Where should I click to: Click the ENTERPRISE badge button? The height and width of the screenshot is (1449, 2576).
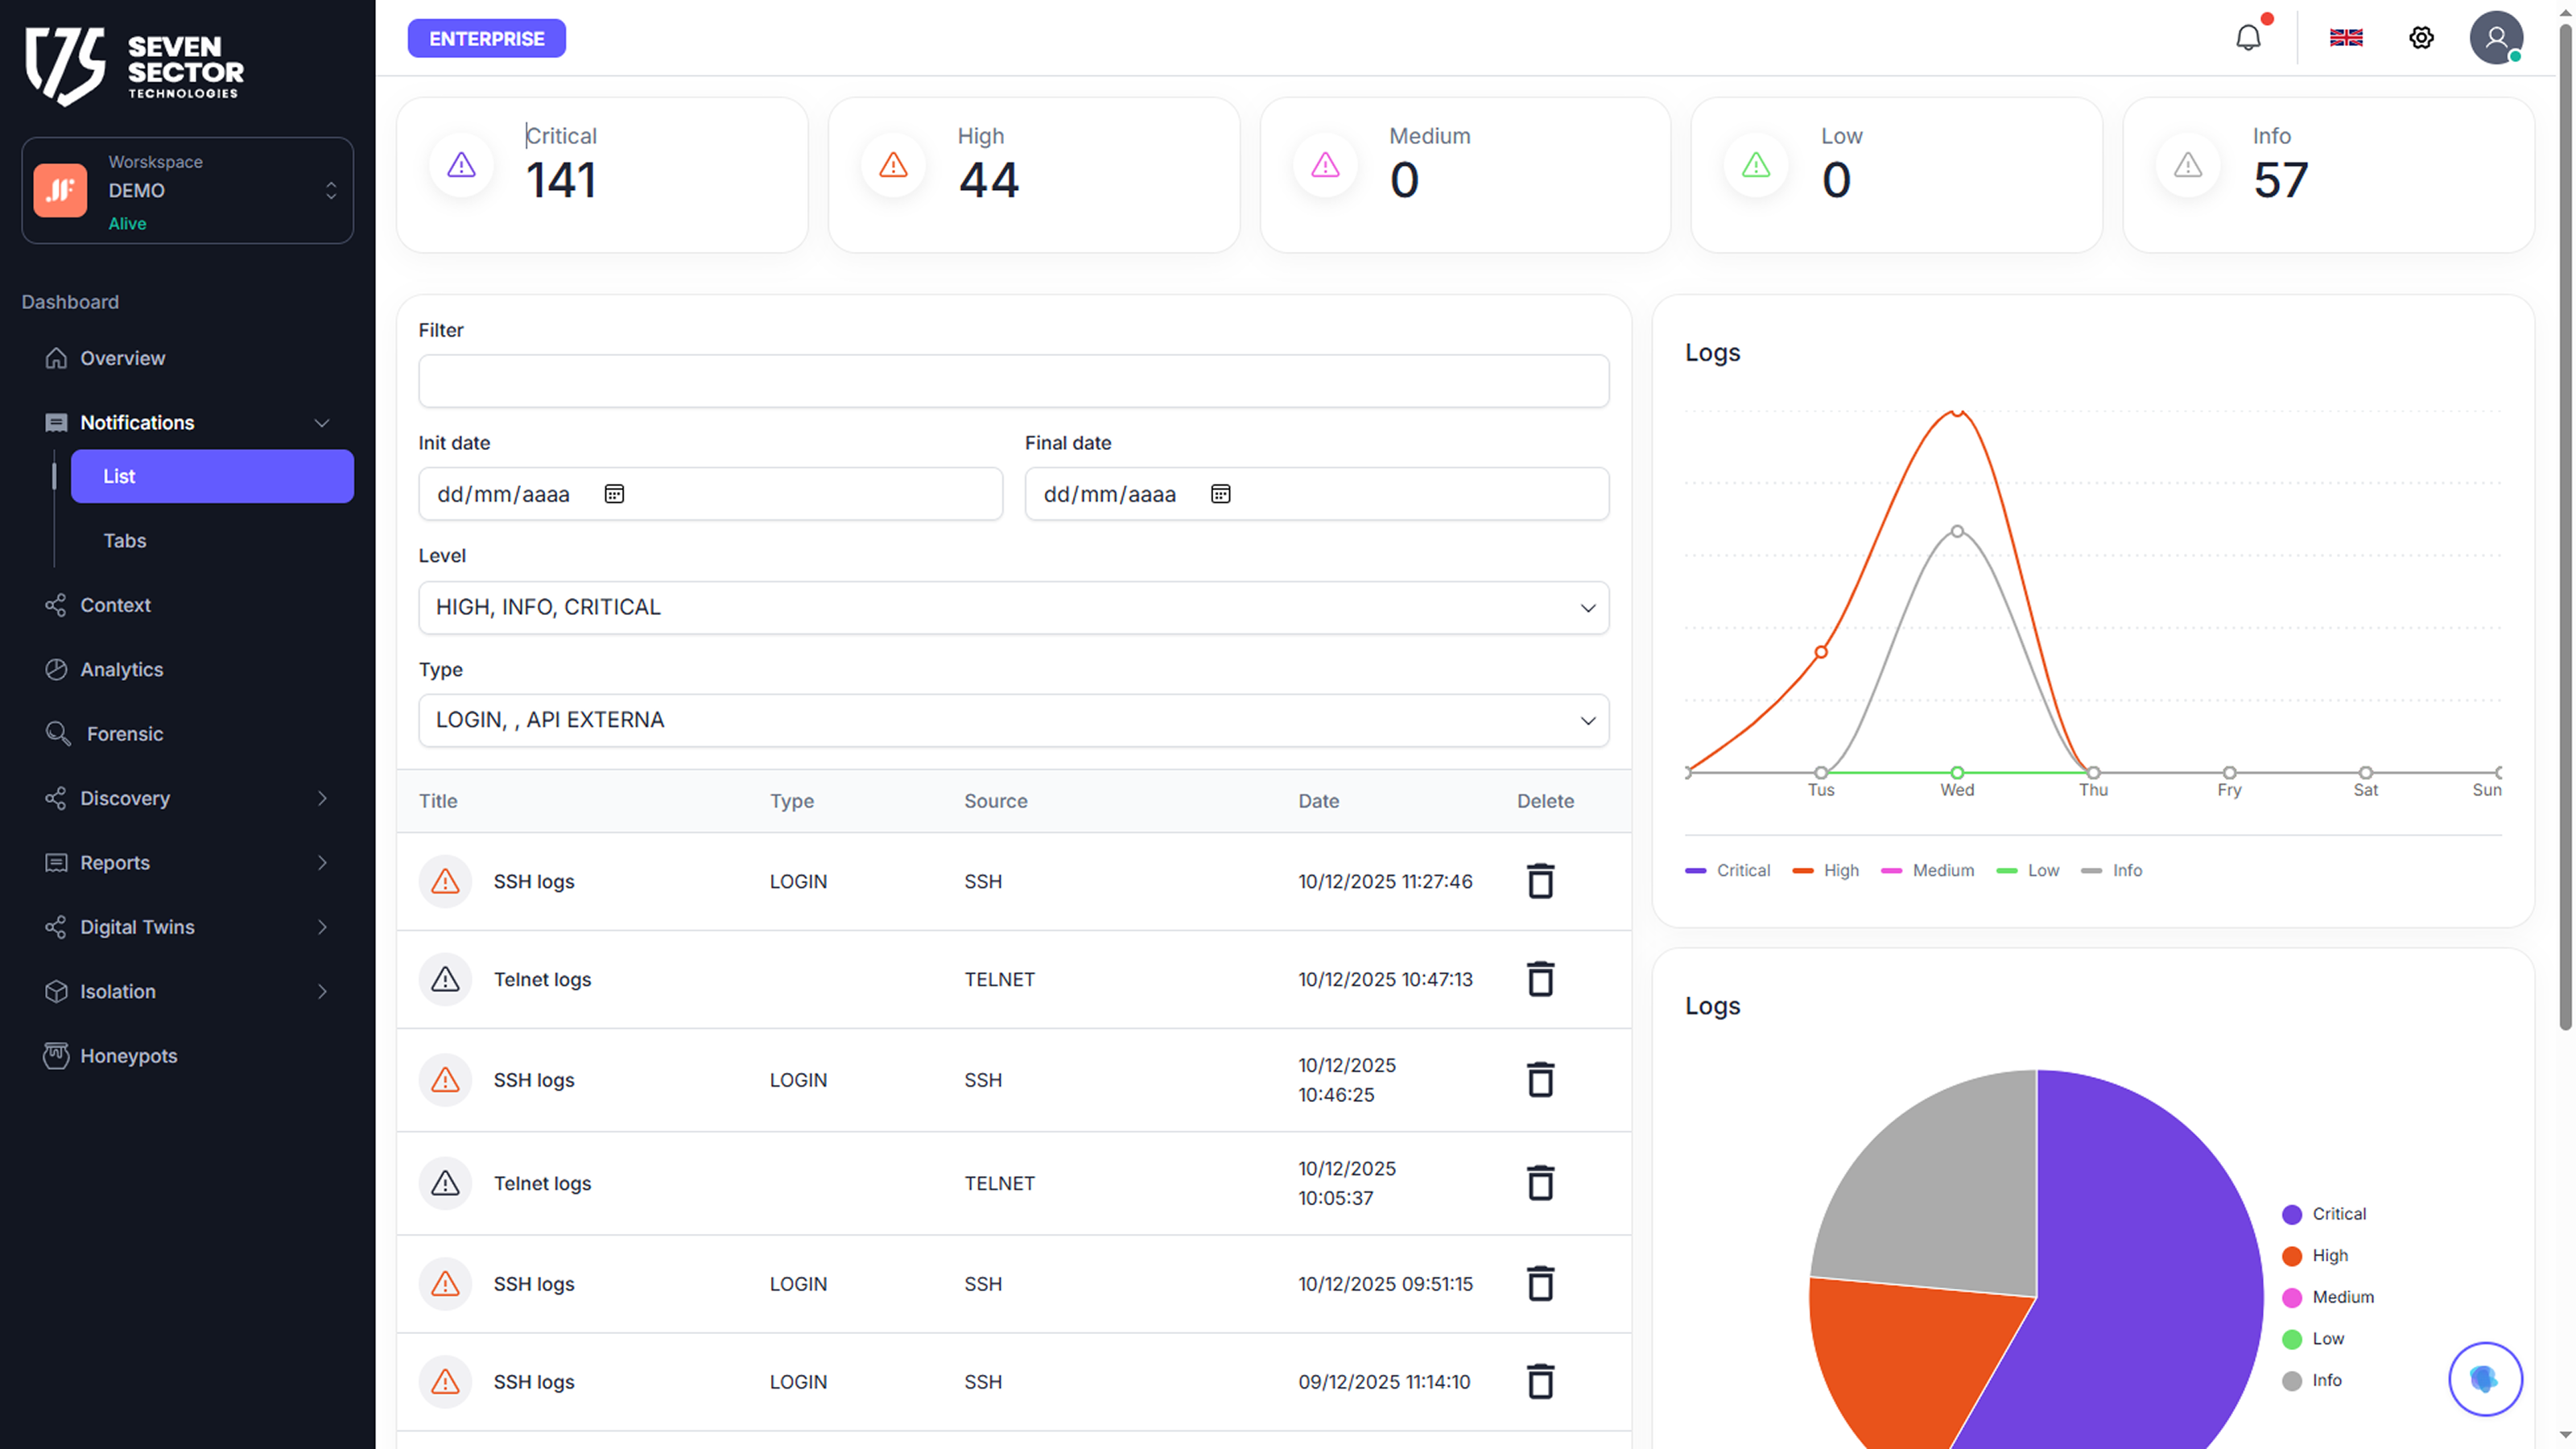tap(486, 38)
